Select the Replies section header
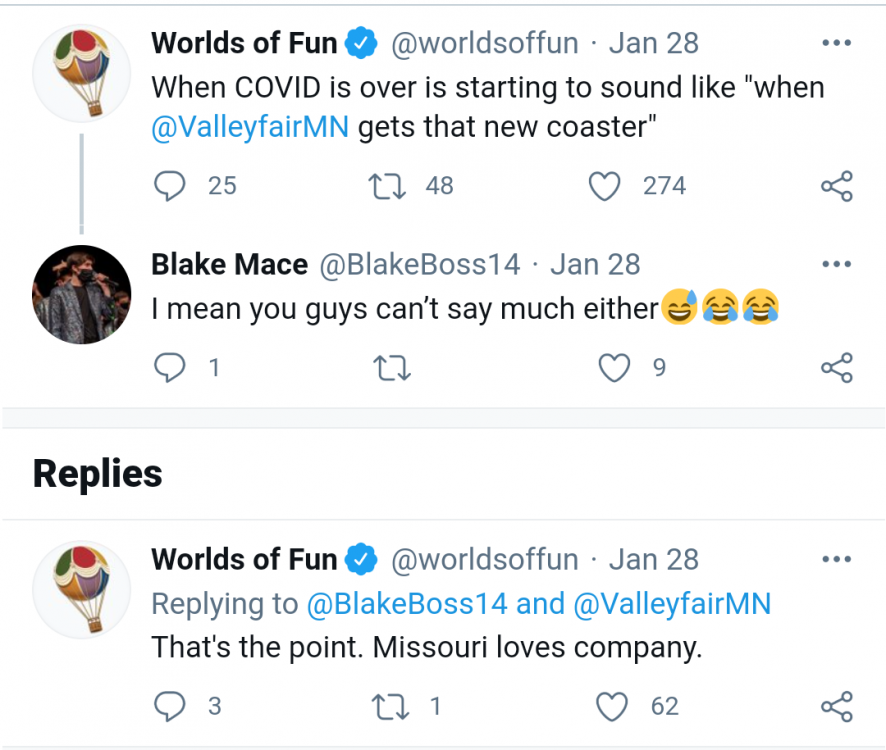886x750 pixels. [96, 473]
